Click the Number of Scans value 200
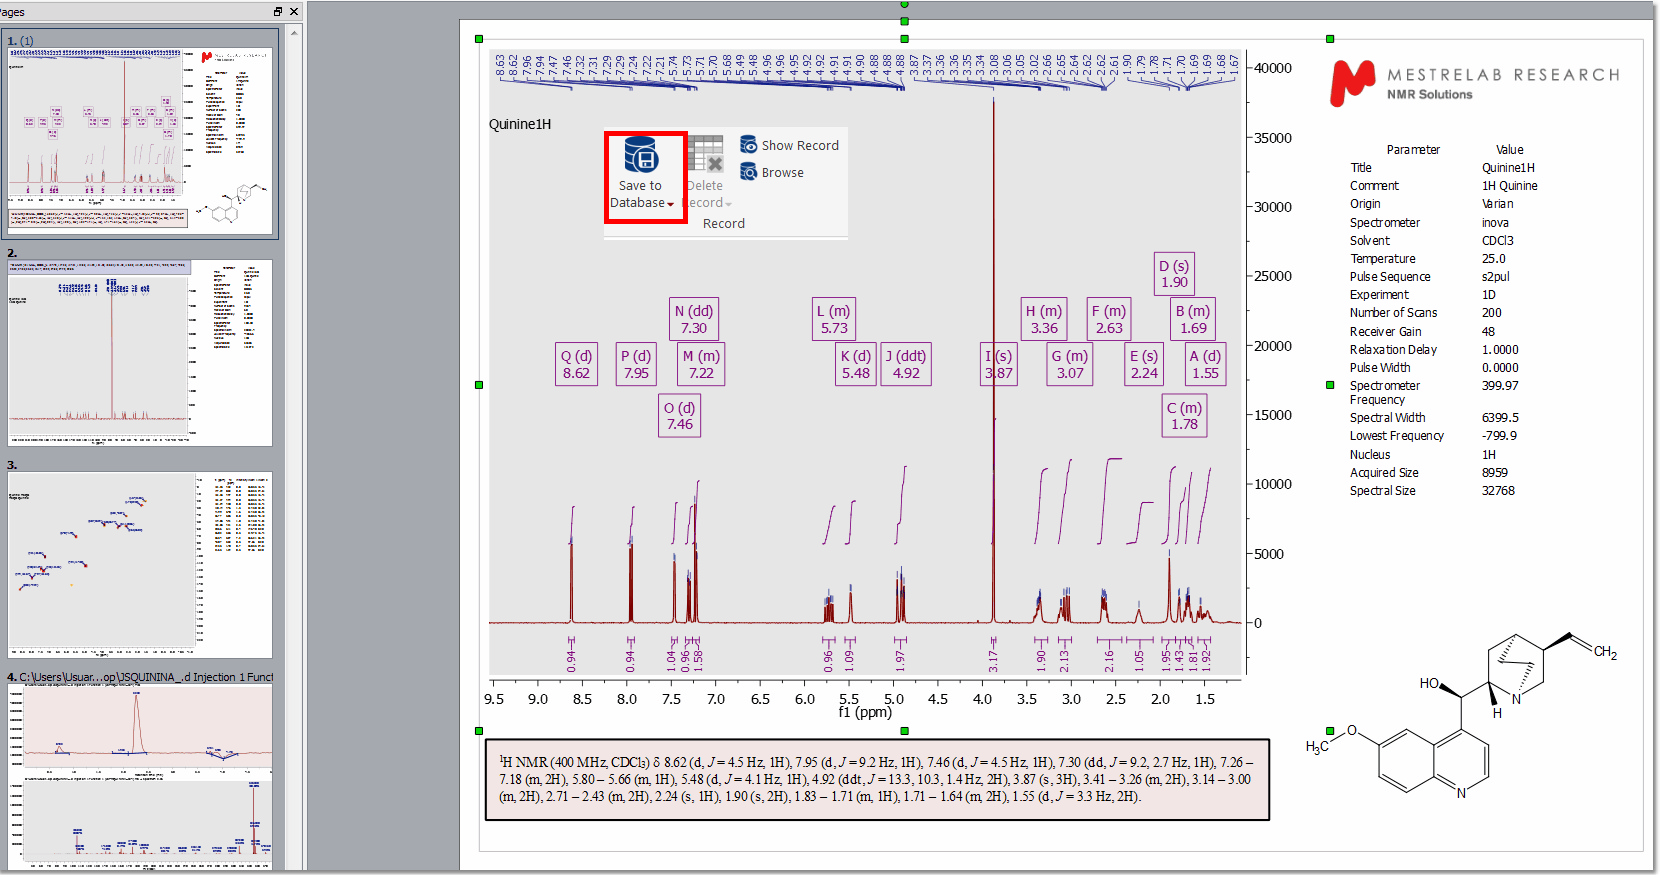1660x877 pixels. point(1492,312)
